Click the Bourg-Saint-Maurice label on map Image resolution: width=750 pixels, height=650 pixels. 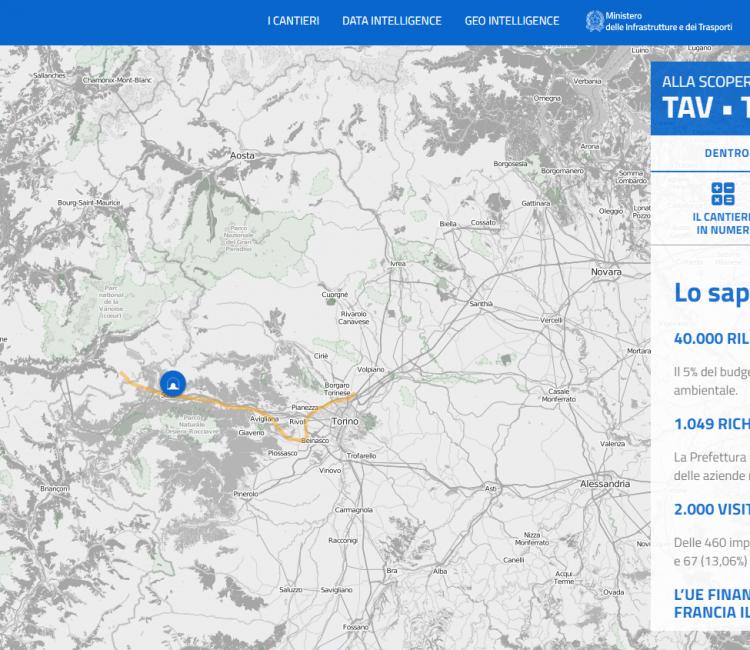tap(89, 203)
